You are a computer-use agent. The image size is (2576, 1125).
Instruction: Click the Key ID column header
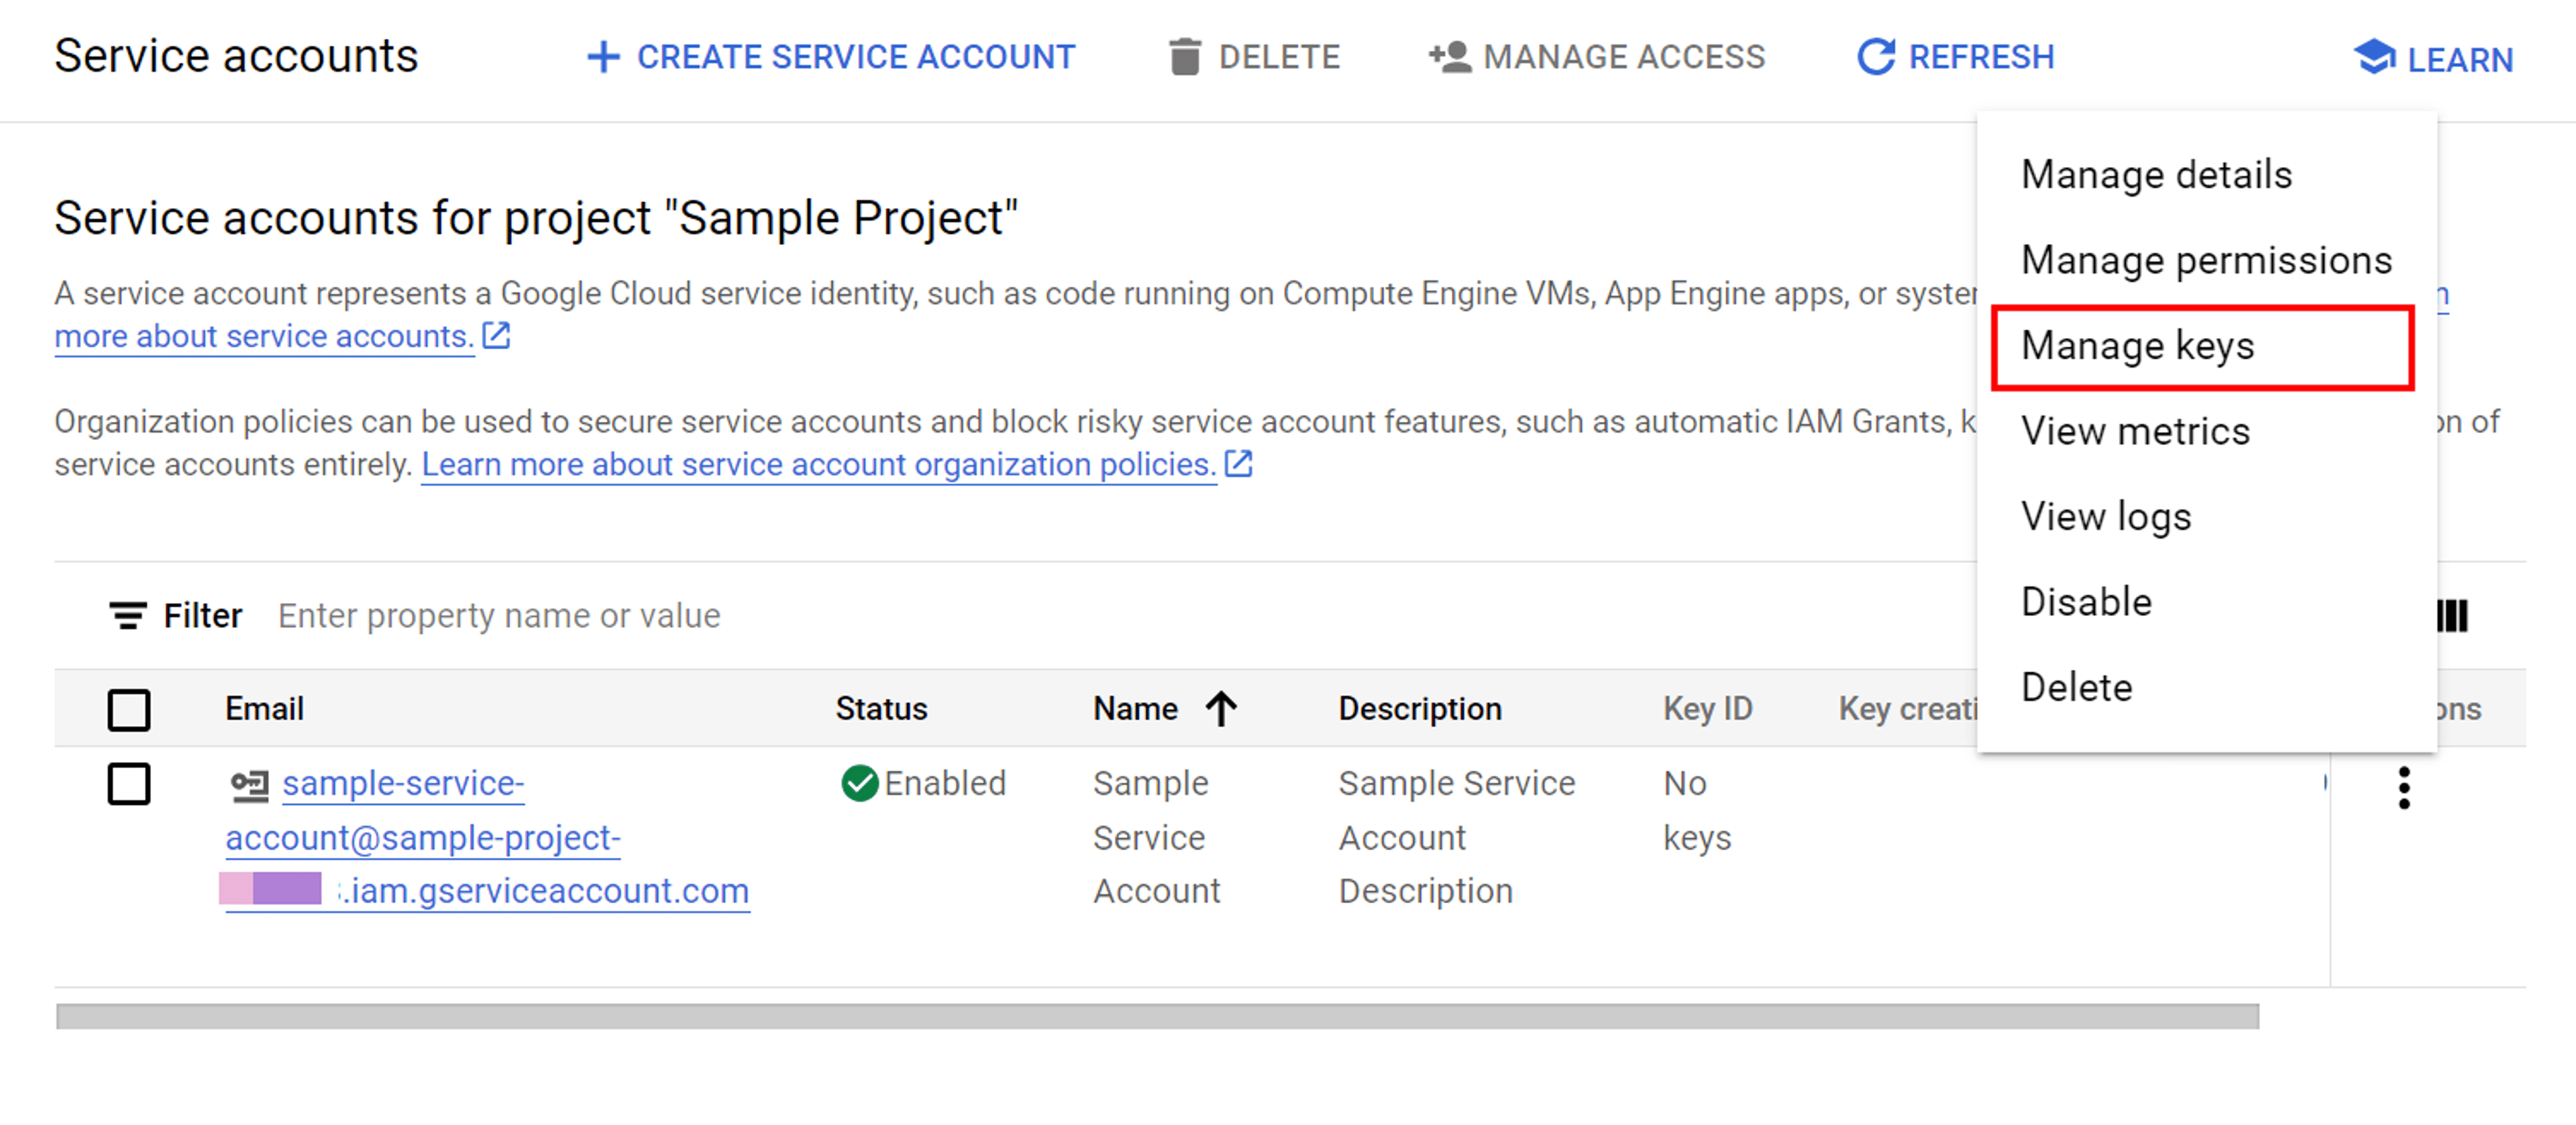pyautogui.click(x=1707, y=708)
